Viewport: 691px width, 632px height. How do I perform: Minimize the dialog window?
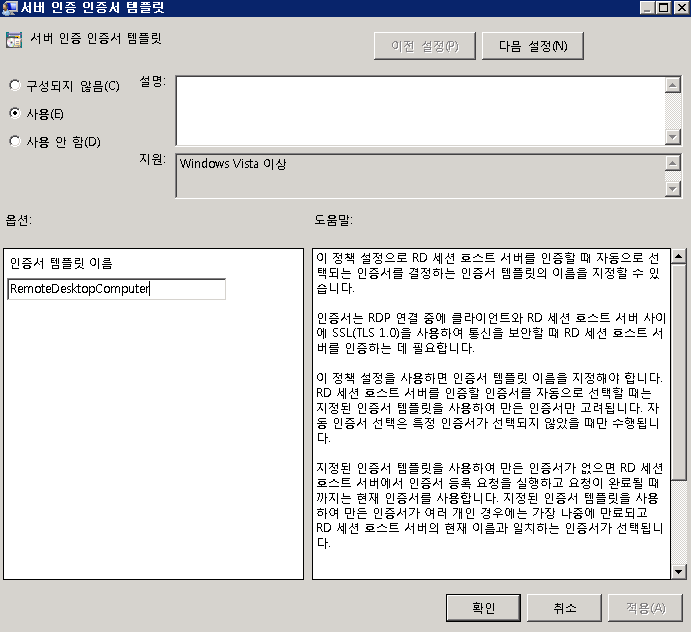(x=647, y=7)
